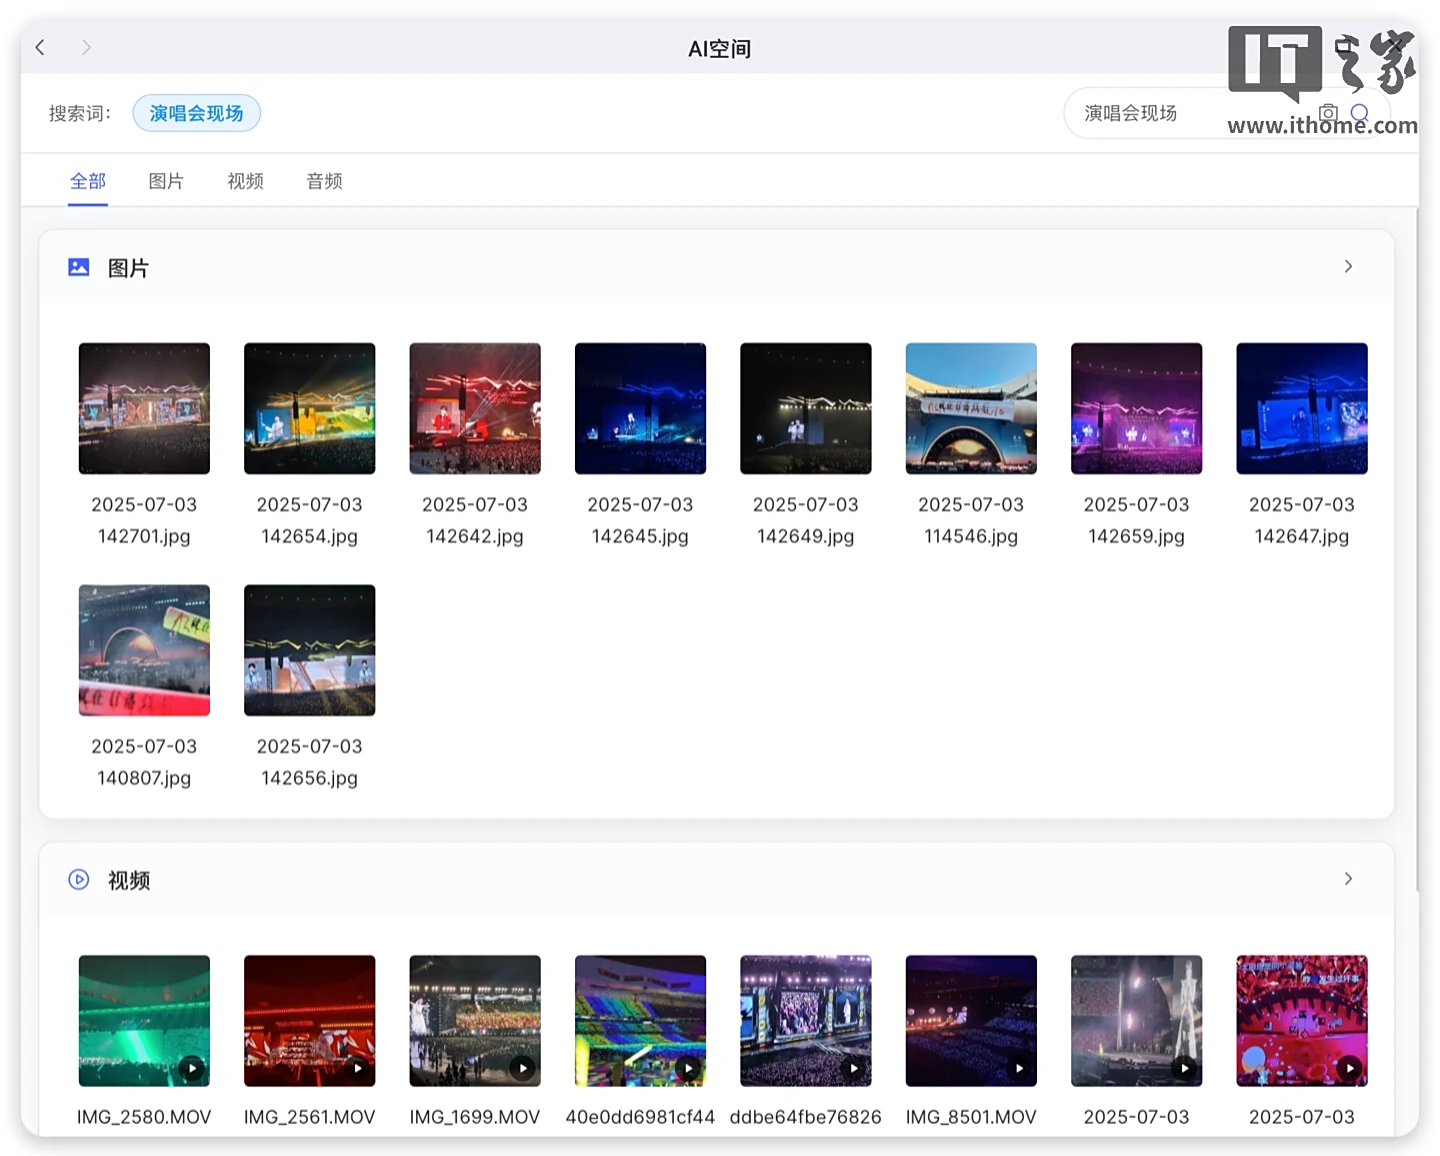The image size is (1440, 1156).
Task: Switch to the 视频 tab
Action: (x=245, y=181)
